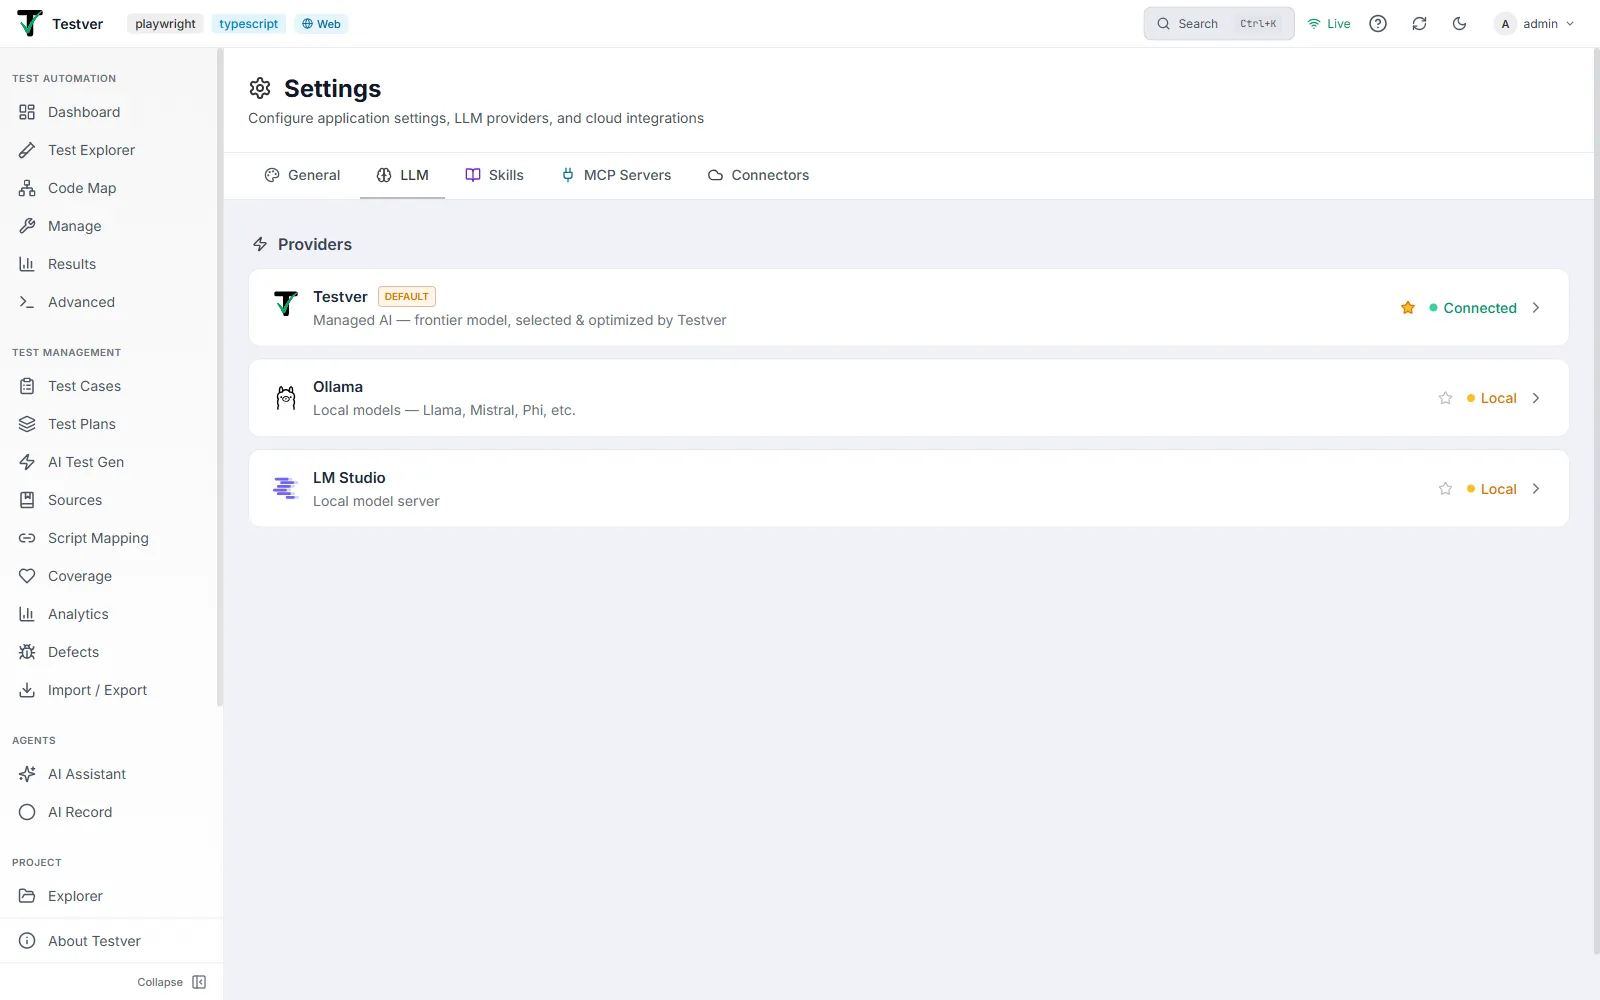Click the Search box in the header
1600x1000 pixels.
[1218, 24]
